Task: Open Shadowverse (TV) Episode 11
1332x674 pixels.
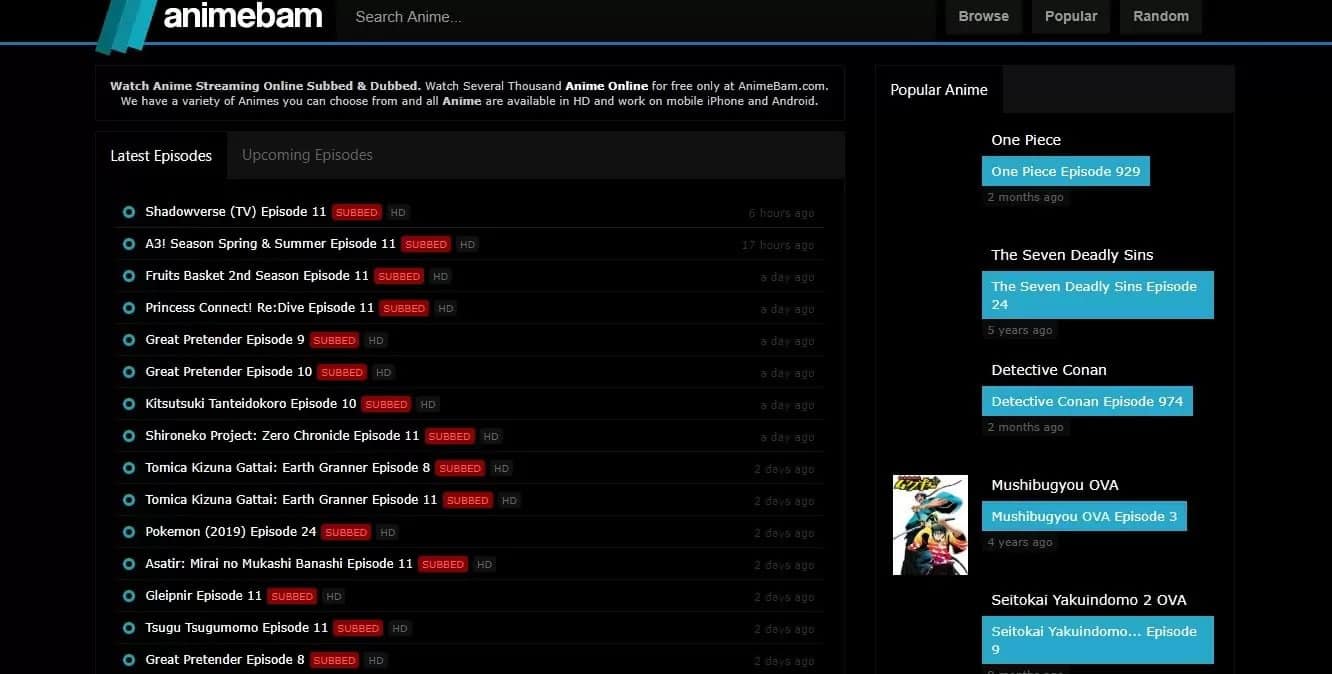Action: pos(236,212)
